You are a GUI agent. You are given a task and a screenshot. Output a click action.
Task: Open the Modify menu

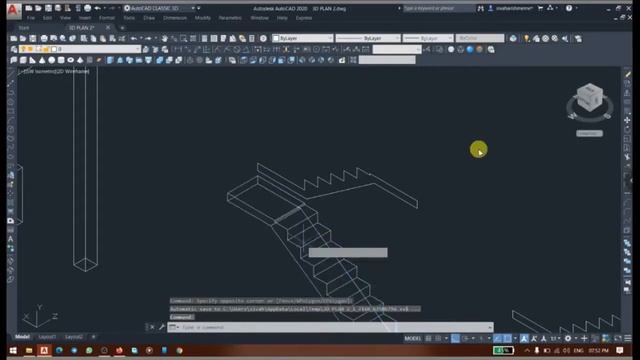pos(202,18)
